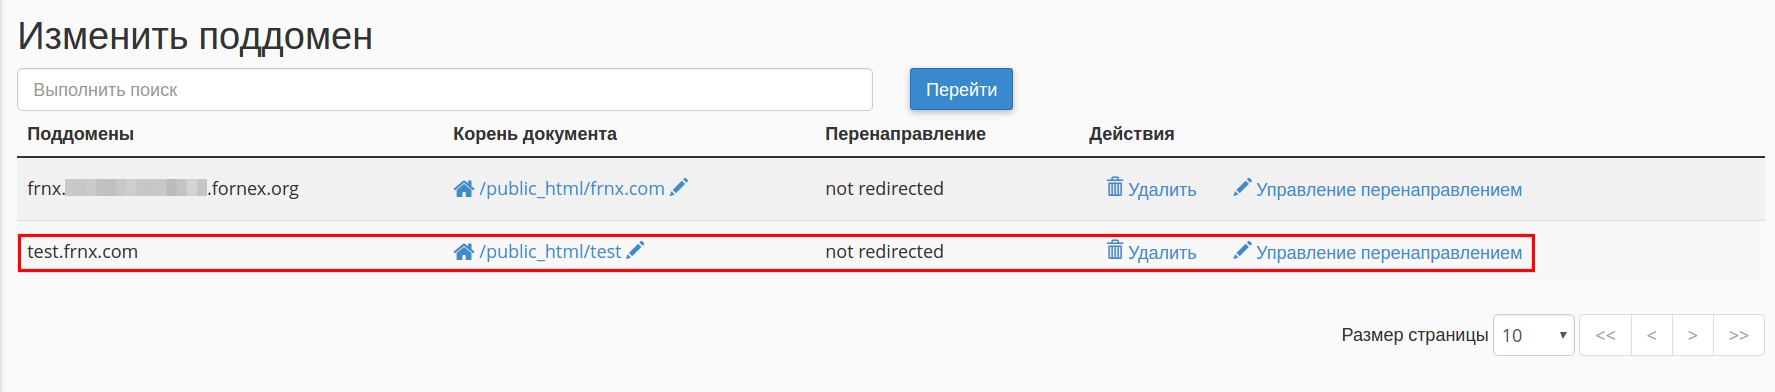The image size is (1775, 392).
Task: Click Удалить for the test.frnx.com subdomain
Action: point(1162,253)
